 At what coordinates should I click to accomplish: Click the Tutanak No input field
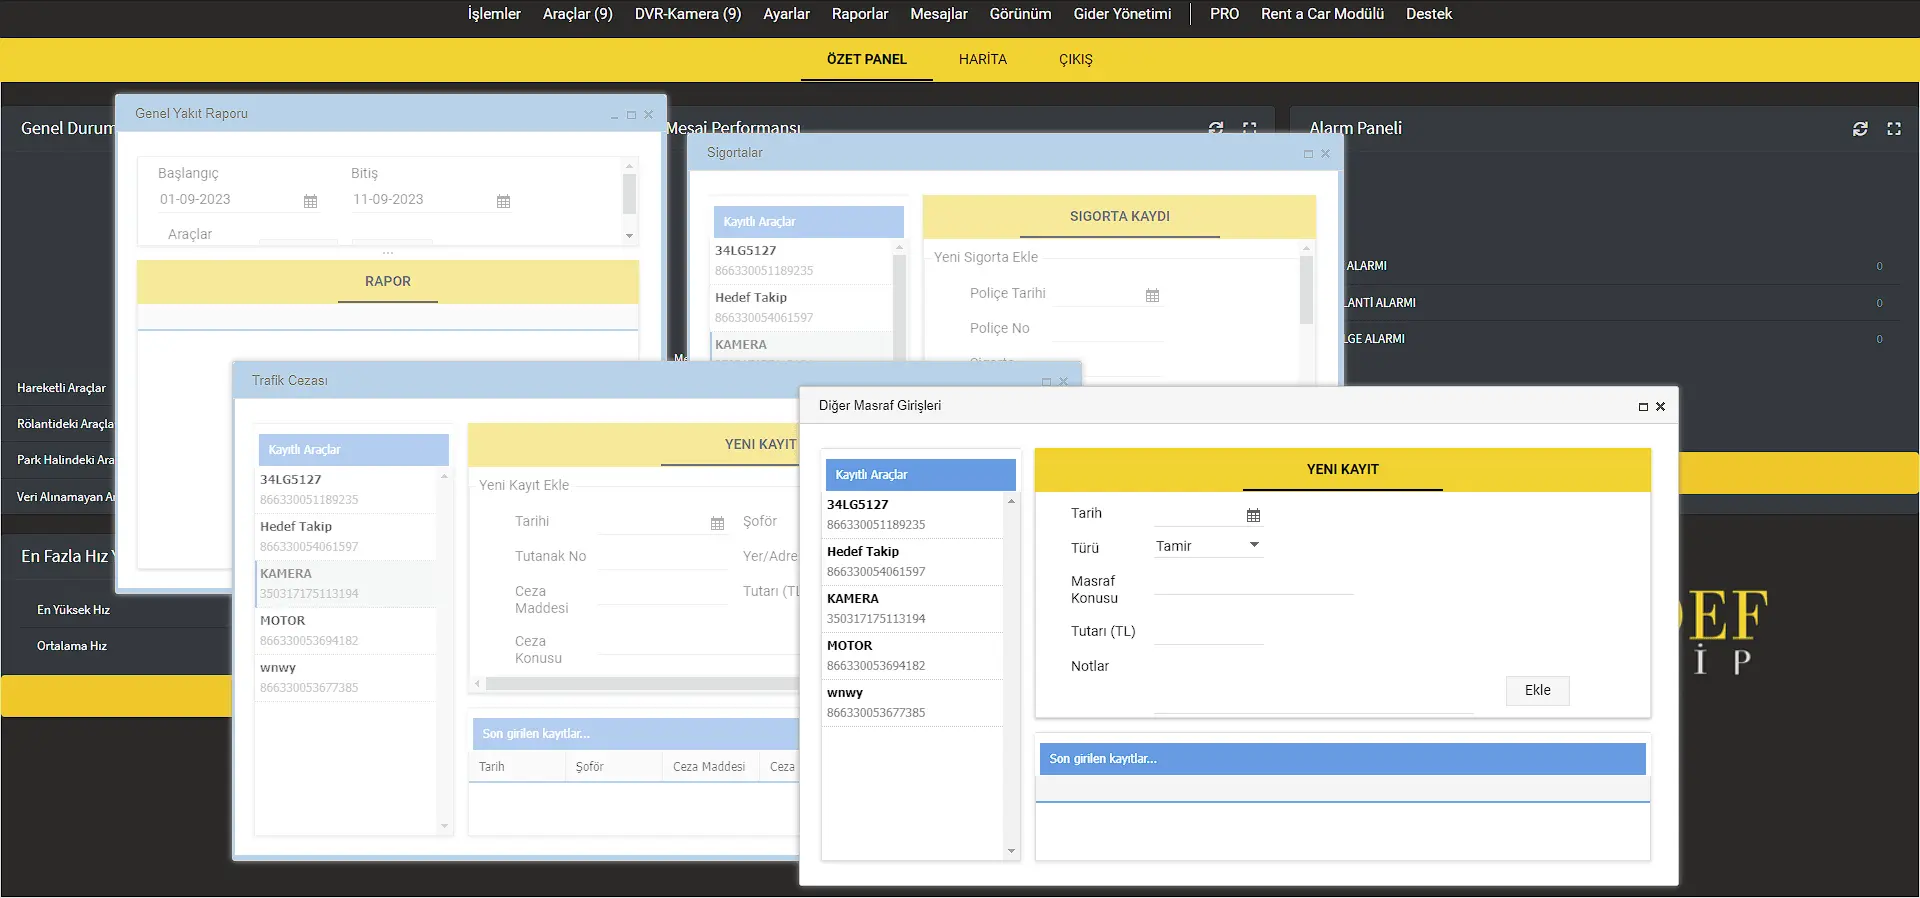[663, 557]
